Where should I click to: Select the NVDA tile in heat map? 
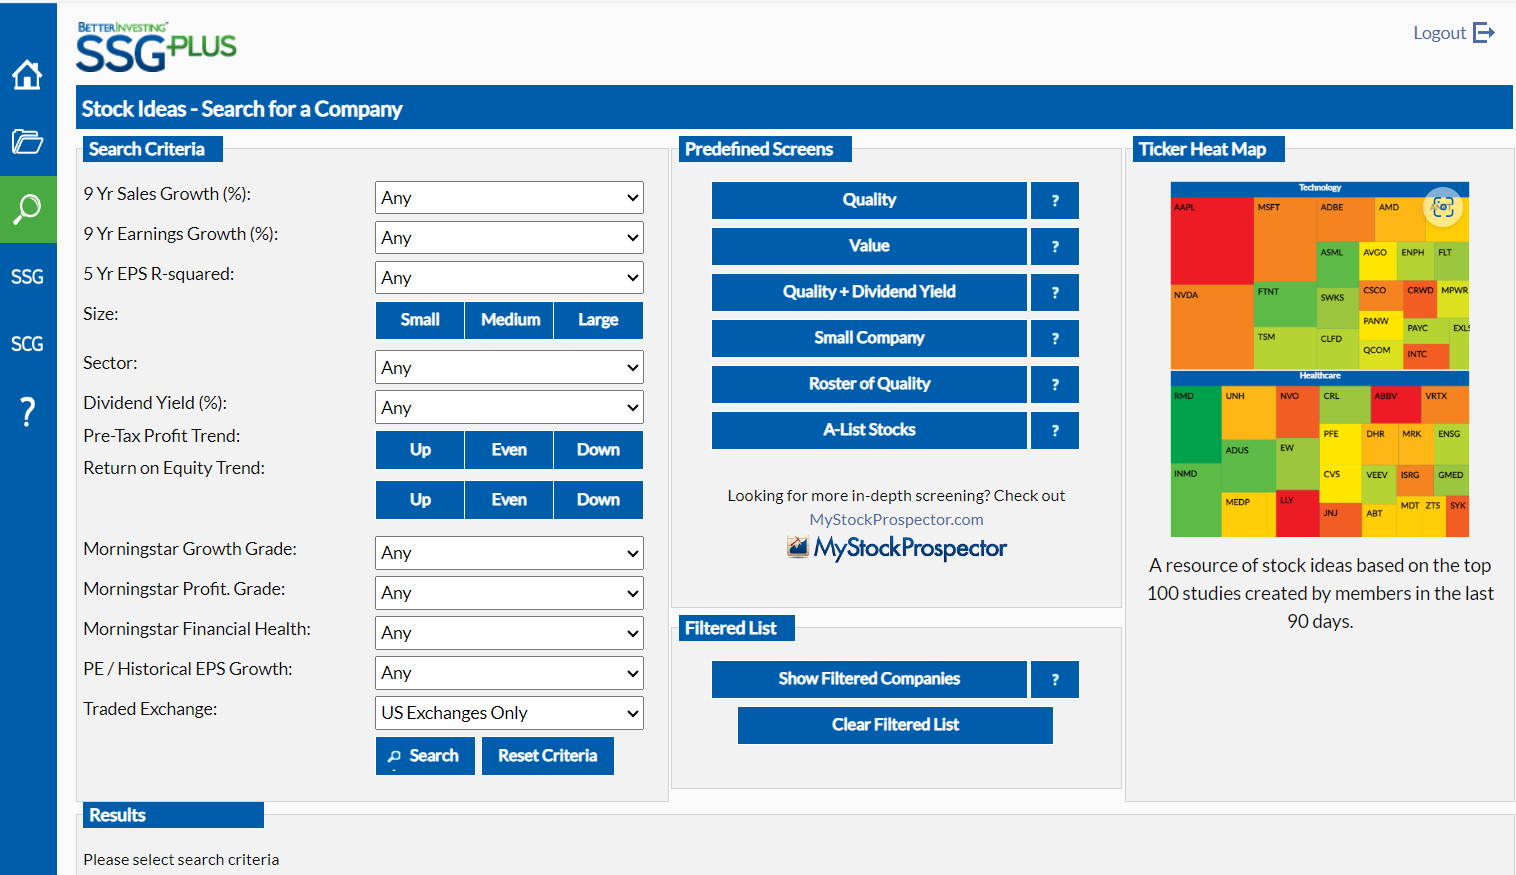pos(1211,327)
